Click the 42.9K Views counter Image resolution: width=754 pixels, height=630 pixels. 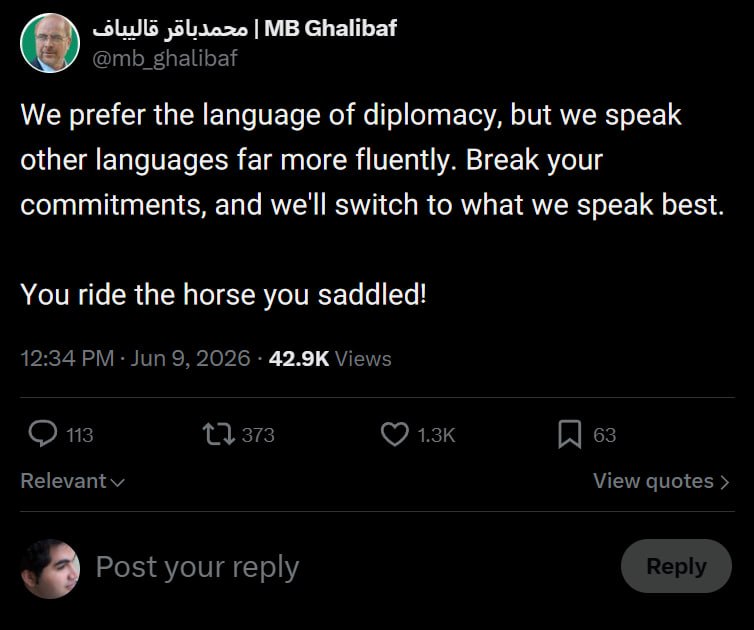coord(330,359)
